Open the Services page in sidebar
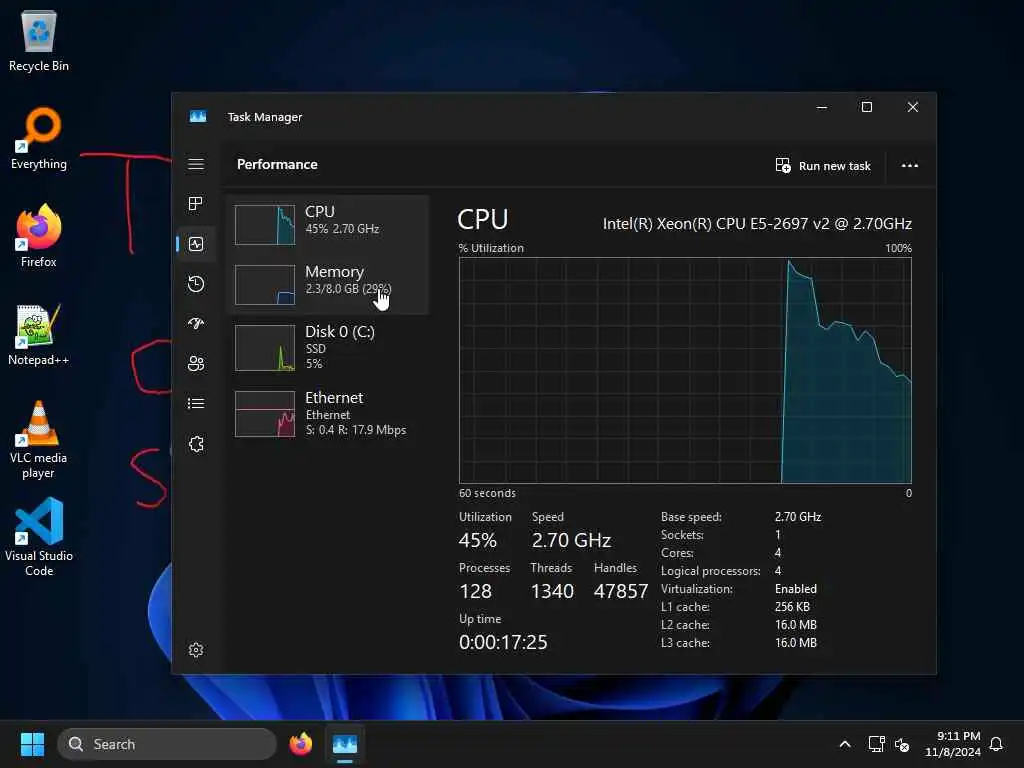The image size is (1024, 768). [196, 444]
